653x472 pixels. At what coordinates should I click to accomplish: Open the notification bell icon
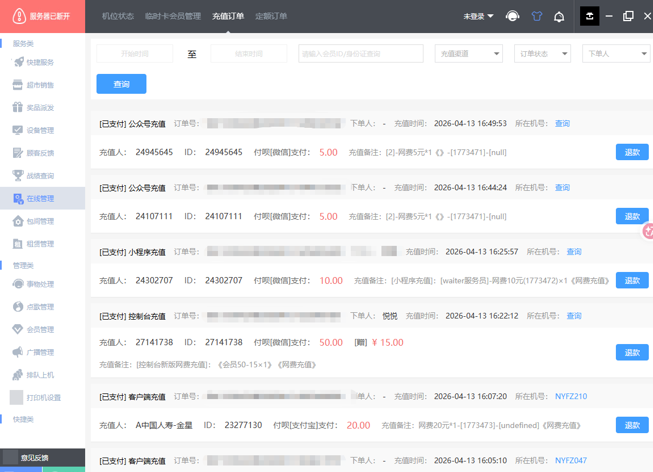[x=559, y=17]
